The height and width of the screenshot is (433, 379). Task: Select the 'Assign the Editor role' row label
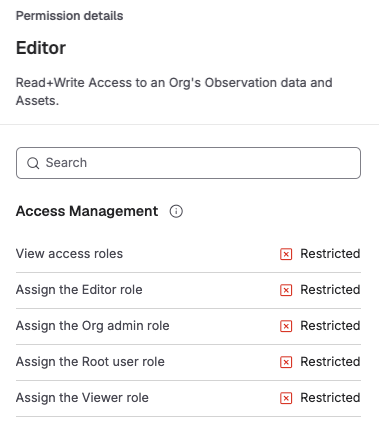pyautogui.click(x=79, y=290)
